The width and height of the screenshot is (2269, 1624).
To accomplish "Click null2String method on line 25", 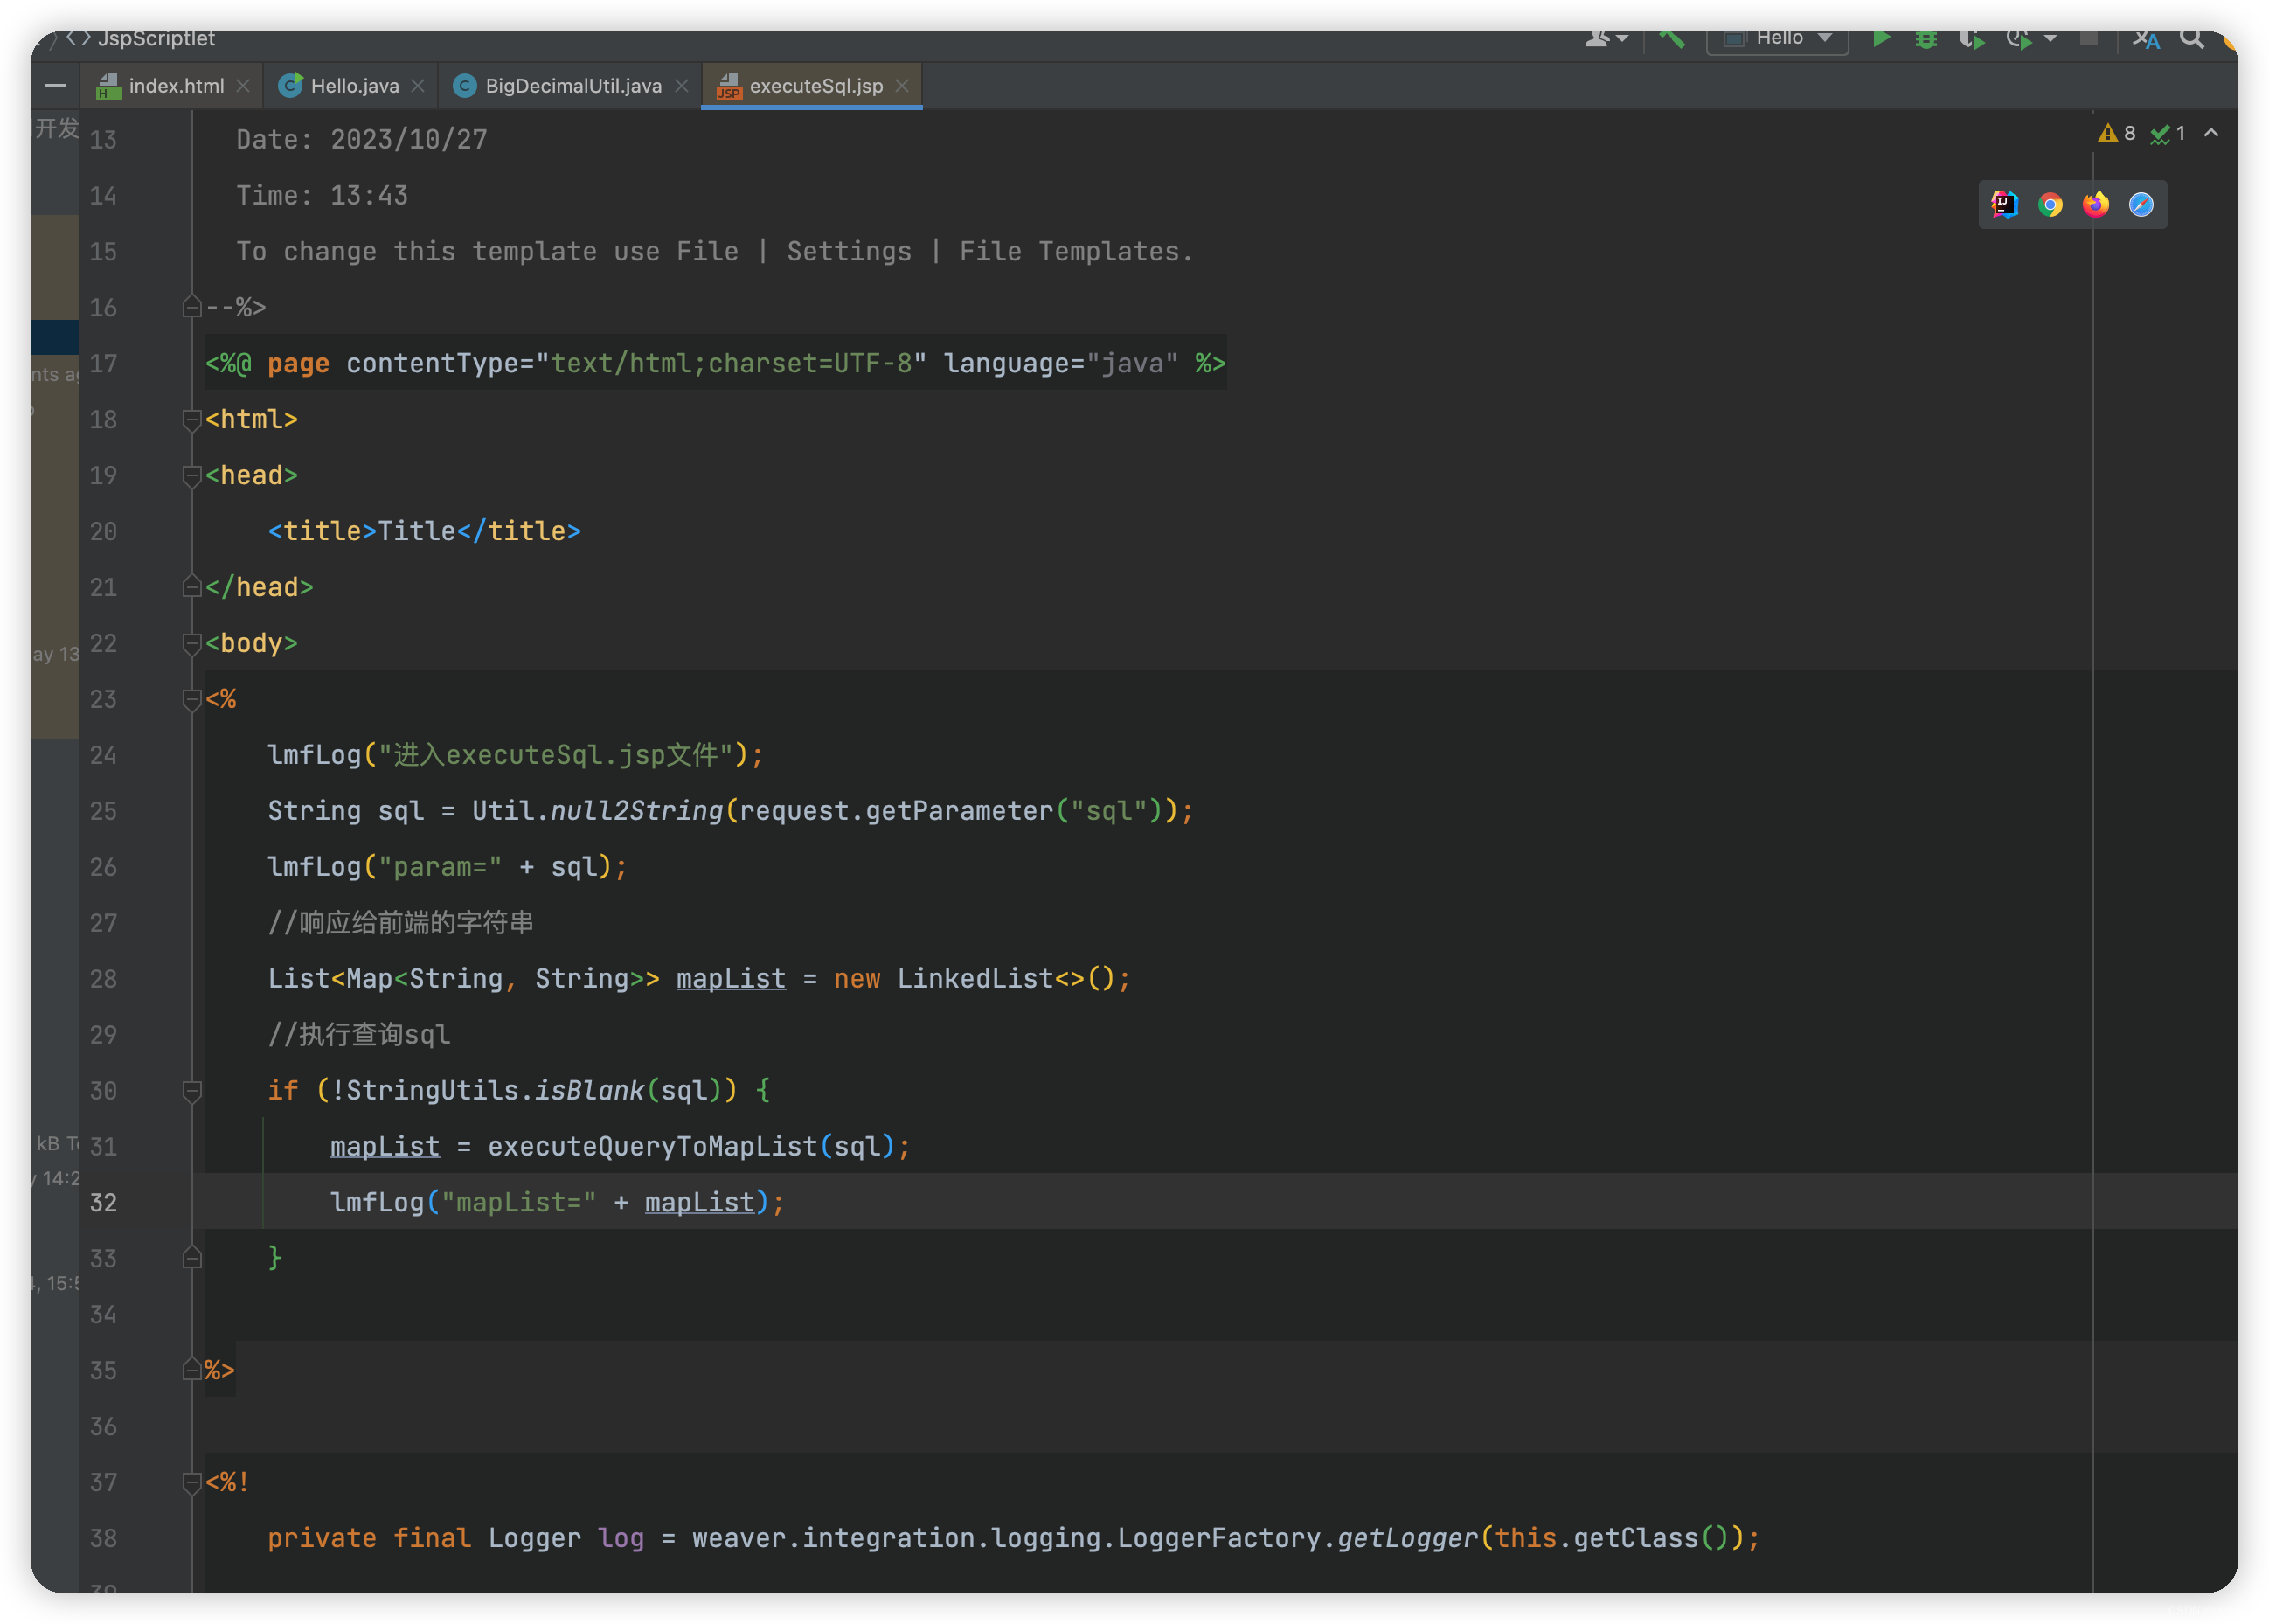I will [636, 811].
